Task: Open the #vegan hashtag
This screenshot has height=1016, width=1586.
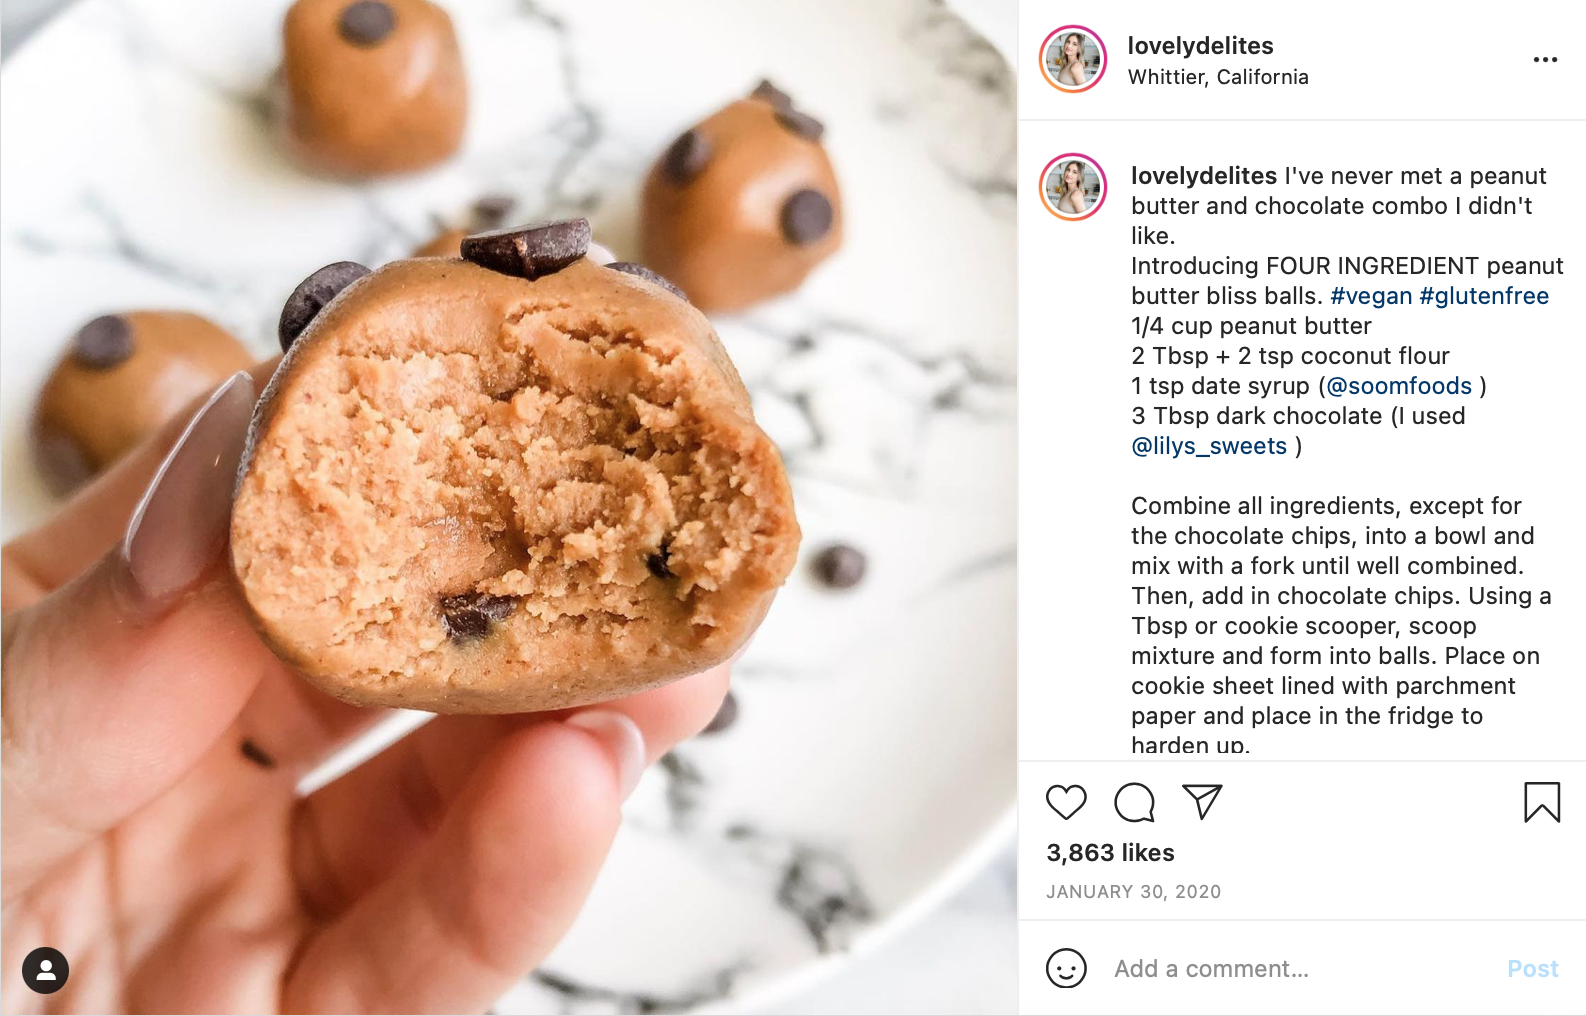Action: pyautogui.click(x=1371, y=296)
